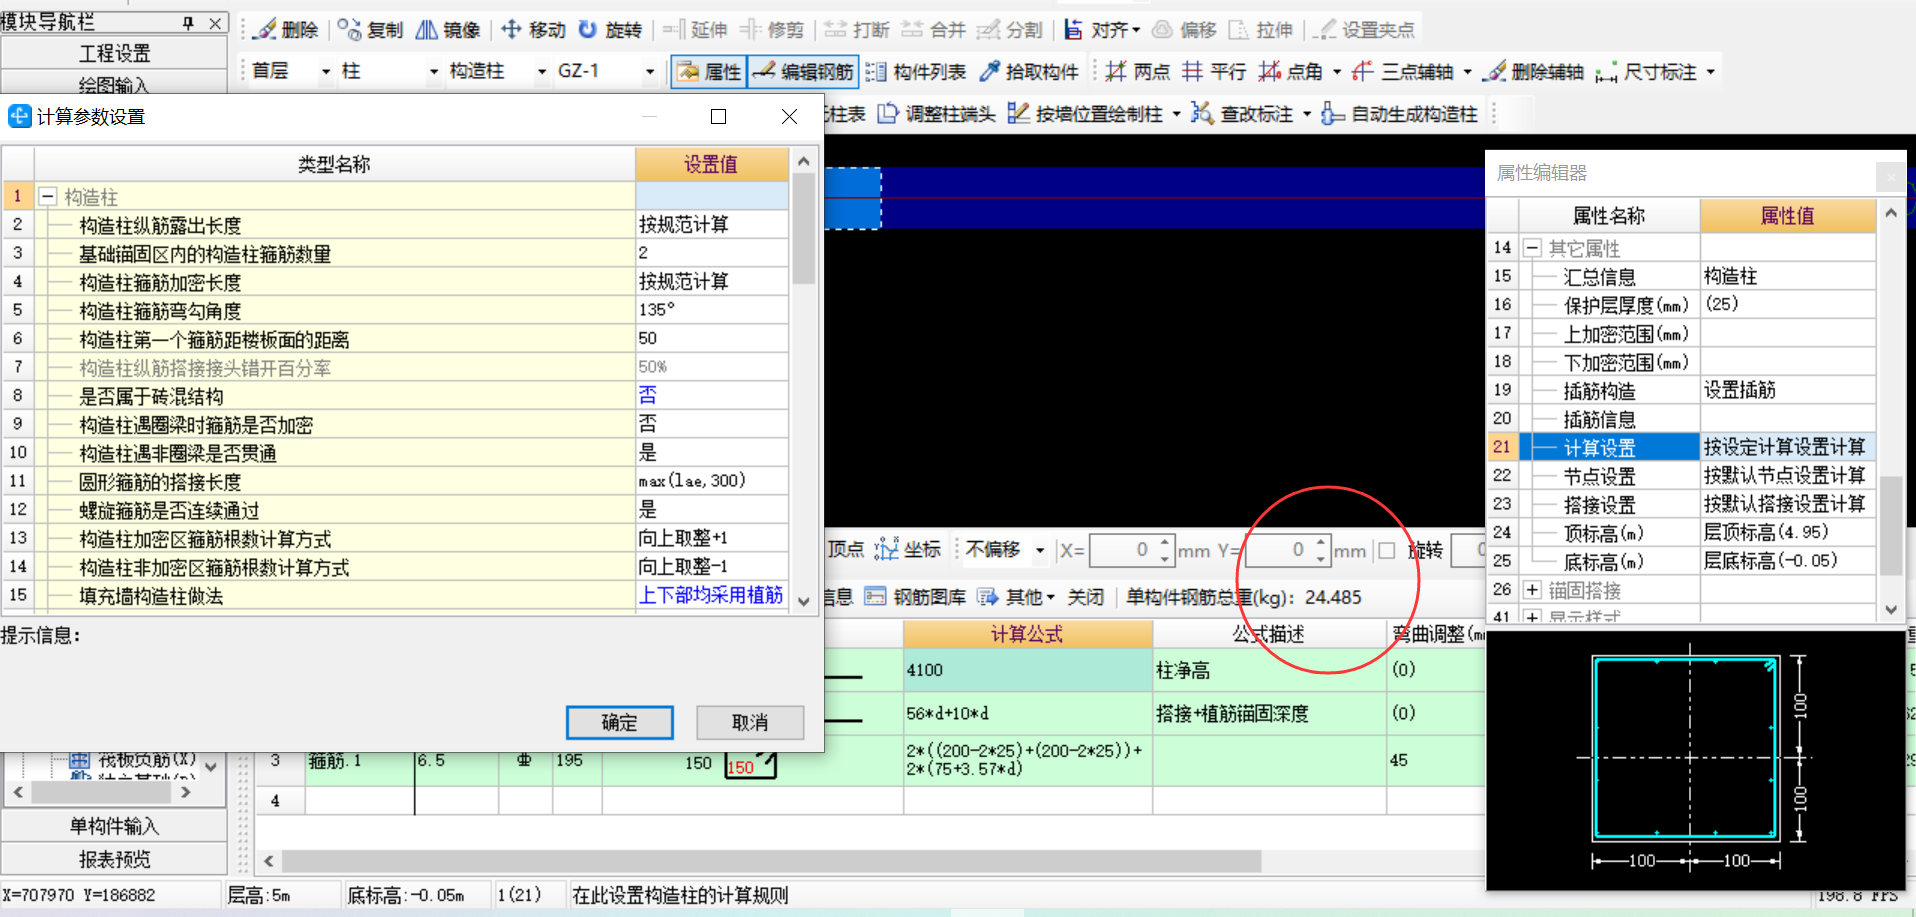1916x917 pixels.
Task: Click the 计算公式 column header
Action: [1027, 634]
